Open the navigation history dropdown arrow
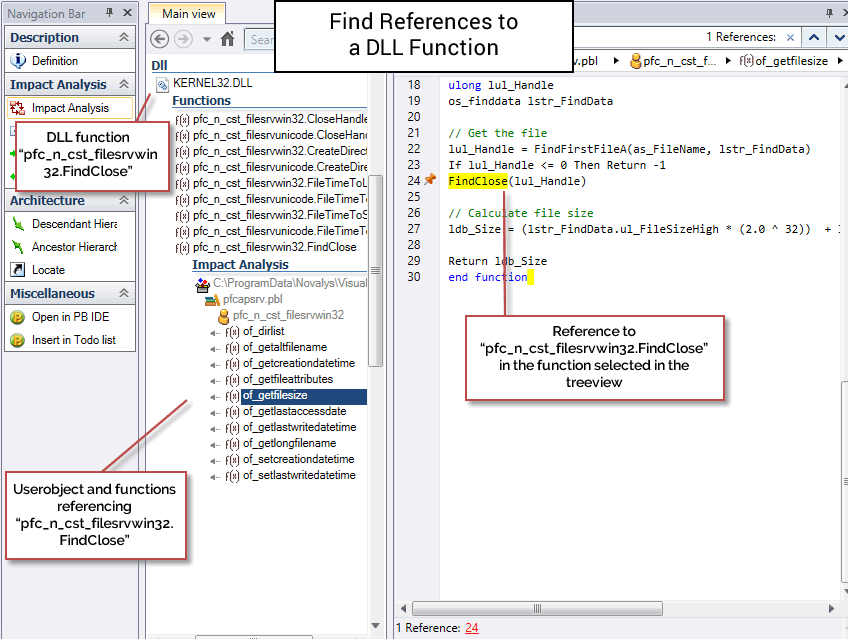The width and height of the screenshot is (848, 639). coord(206,39)
